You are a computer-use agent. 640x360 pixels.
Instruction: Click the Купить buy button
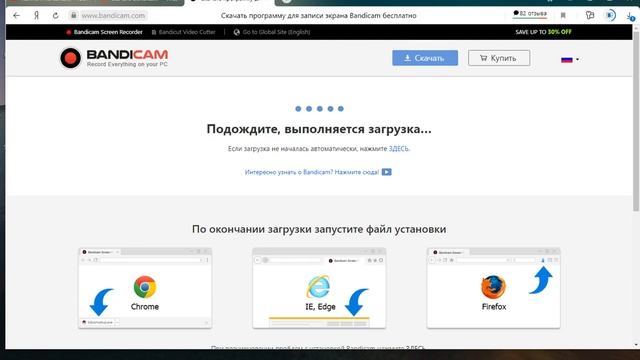[499, 58]
